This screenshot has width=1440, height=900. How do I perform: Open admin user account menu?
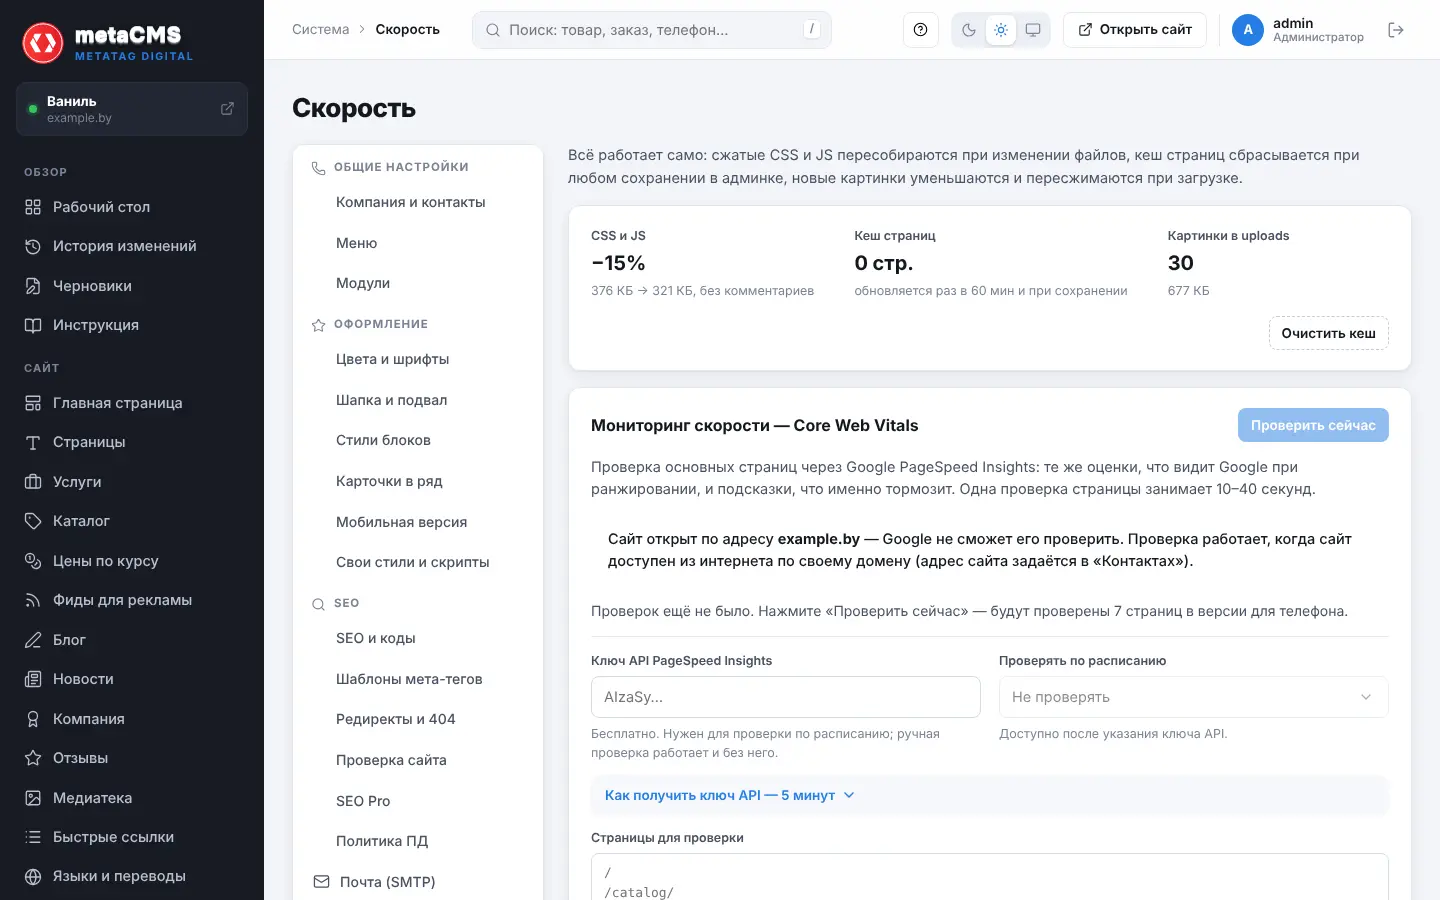[1298, 30]
